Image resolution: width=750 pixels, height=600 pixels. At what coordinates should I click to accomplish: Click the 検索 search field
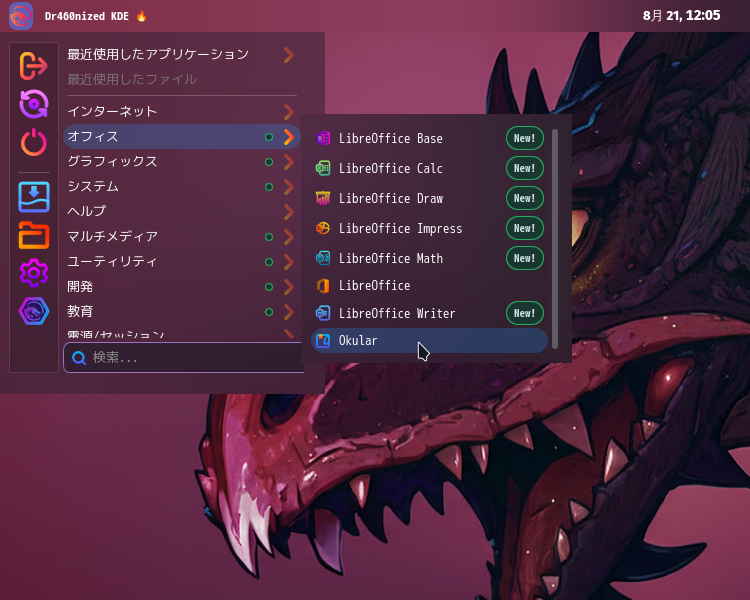184,357
